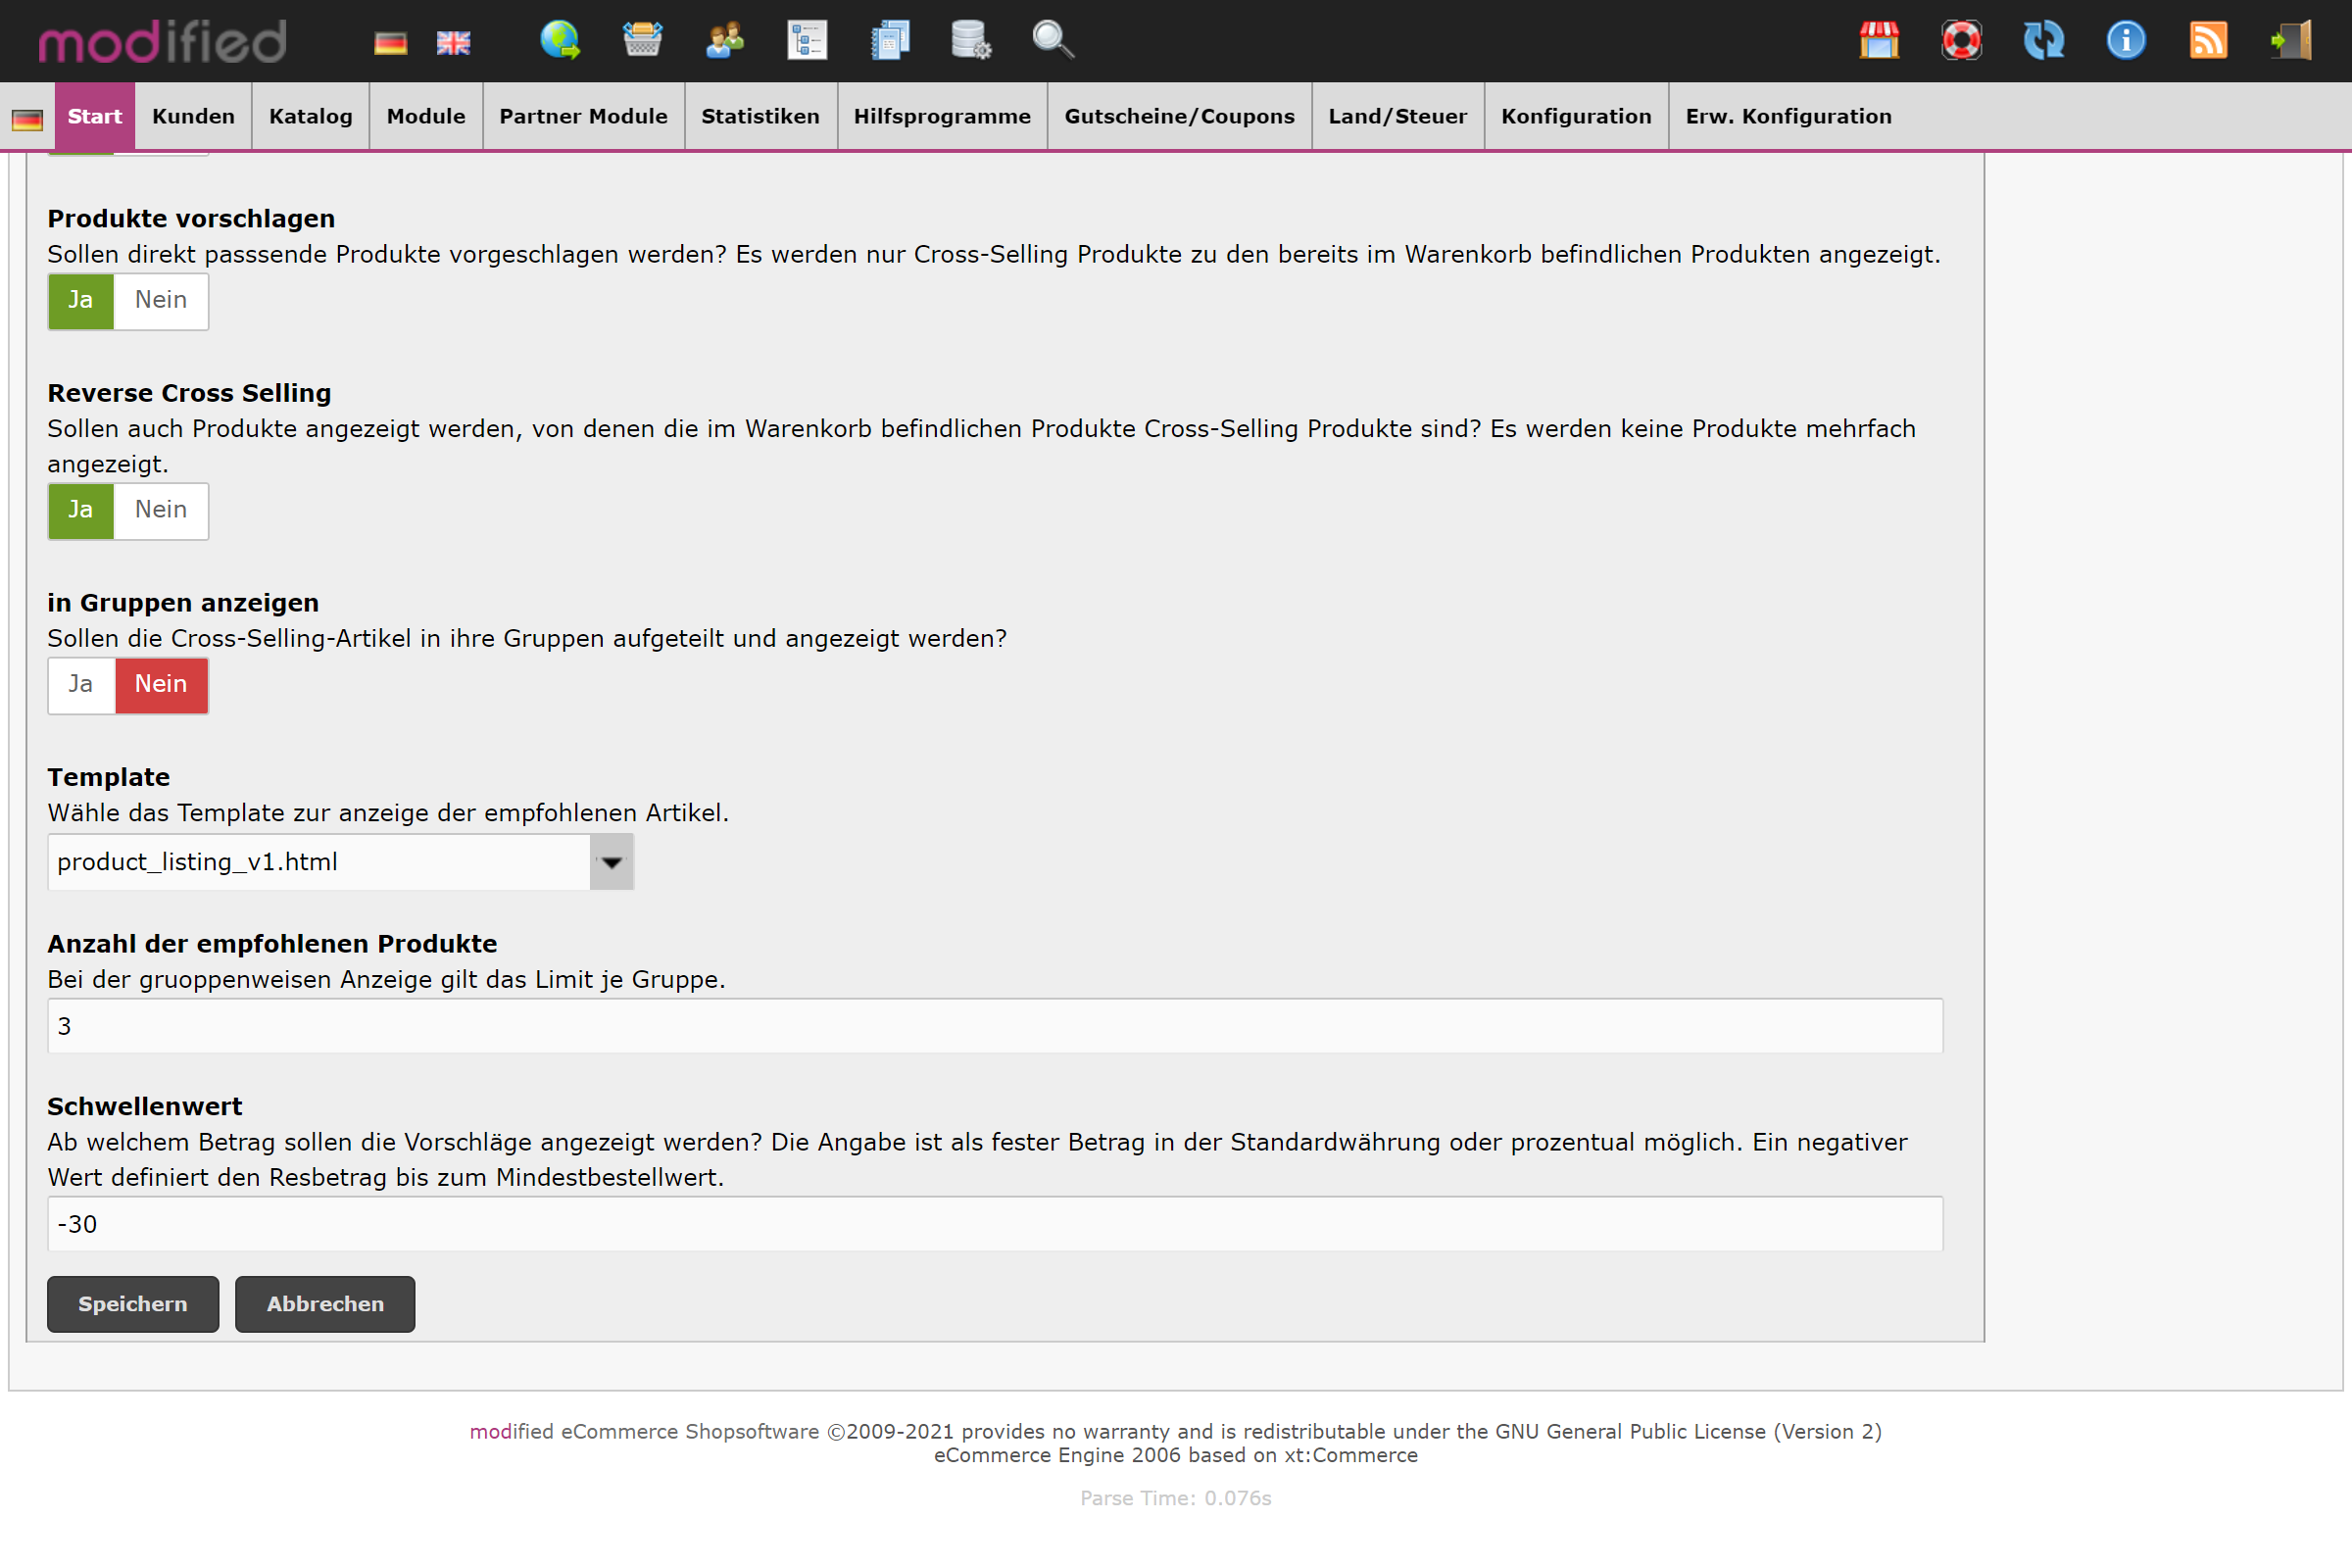The image size is (2352, 1568).
Task: Open the Hilfsprogramme menu
Action: click(941, 116)
